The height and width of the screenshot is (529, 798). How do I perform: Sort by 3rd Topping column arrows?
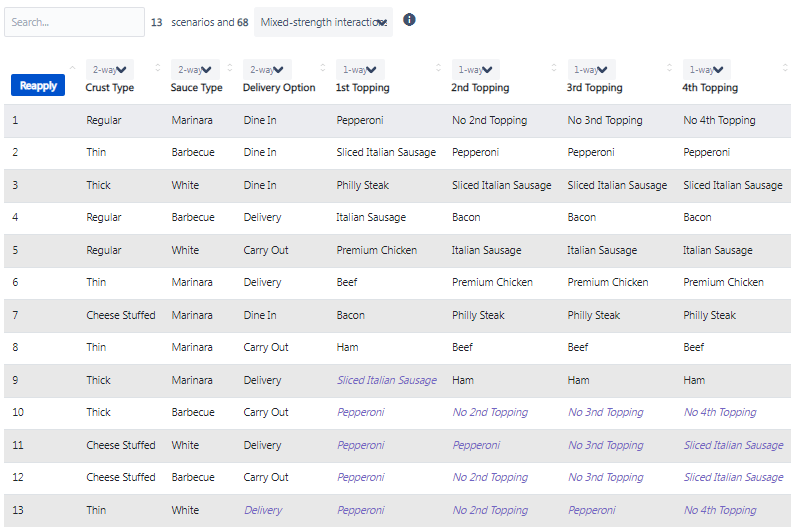click(x=669, y=68)
